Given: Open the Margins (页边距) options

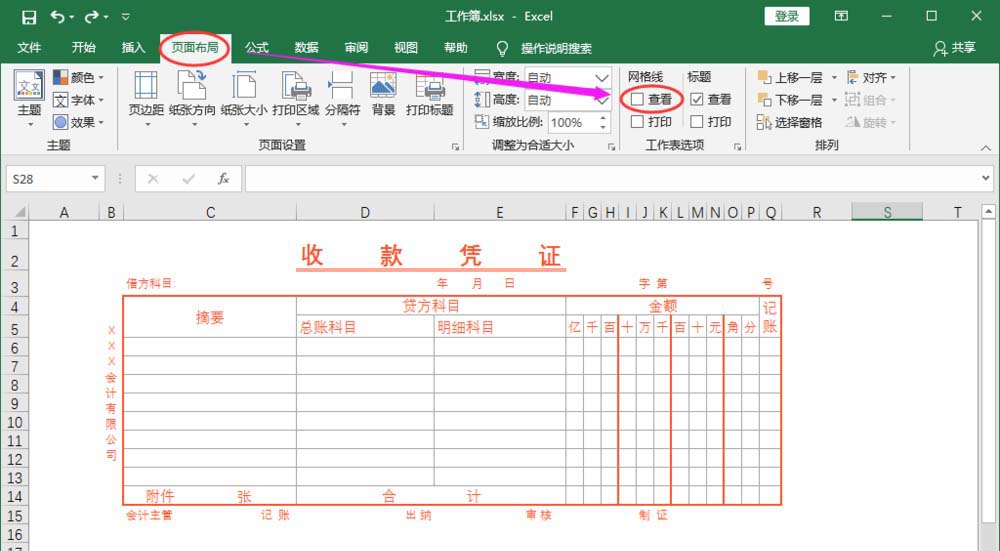Looking at the screenshot, I should (146, 98).
